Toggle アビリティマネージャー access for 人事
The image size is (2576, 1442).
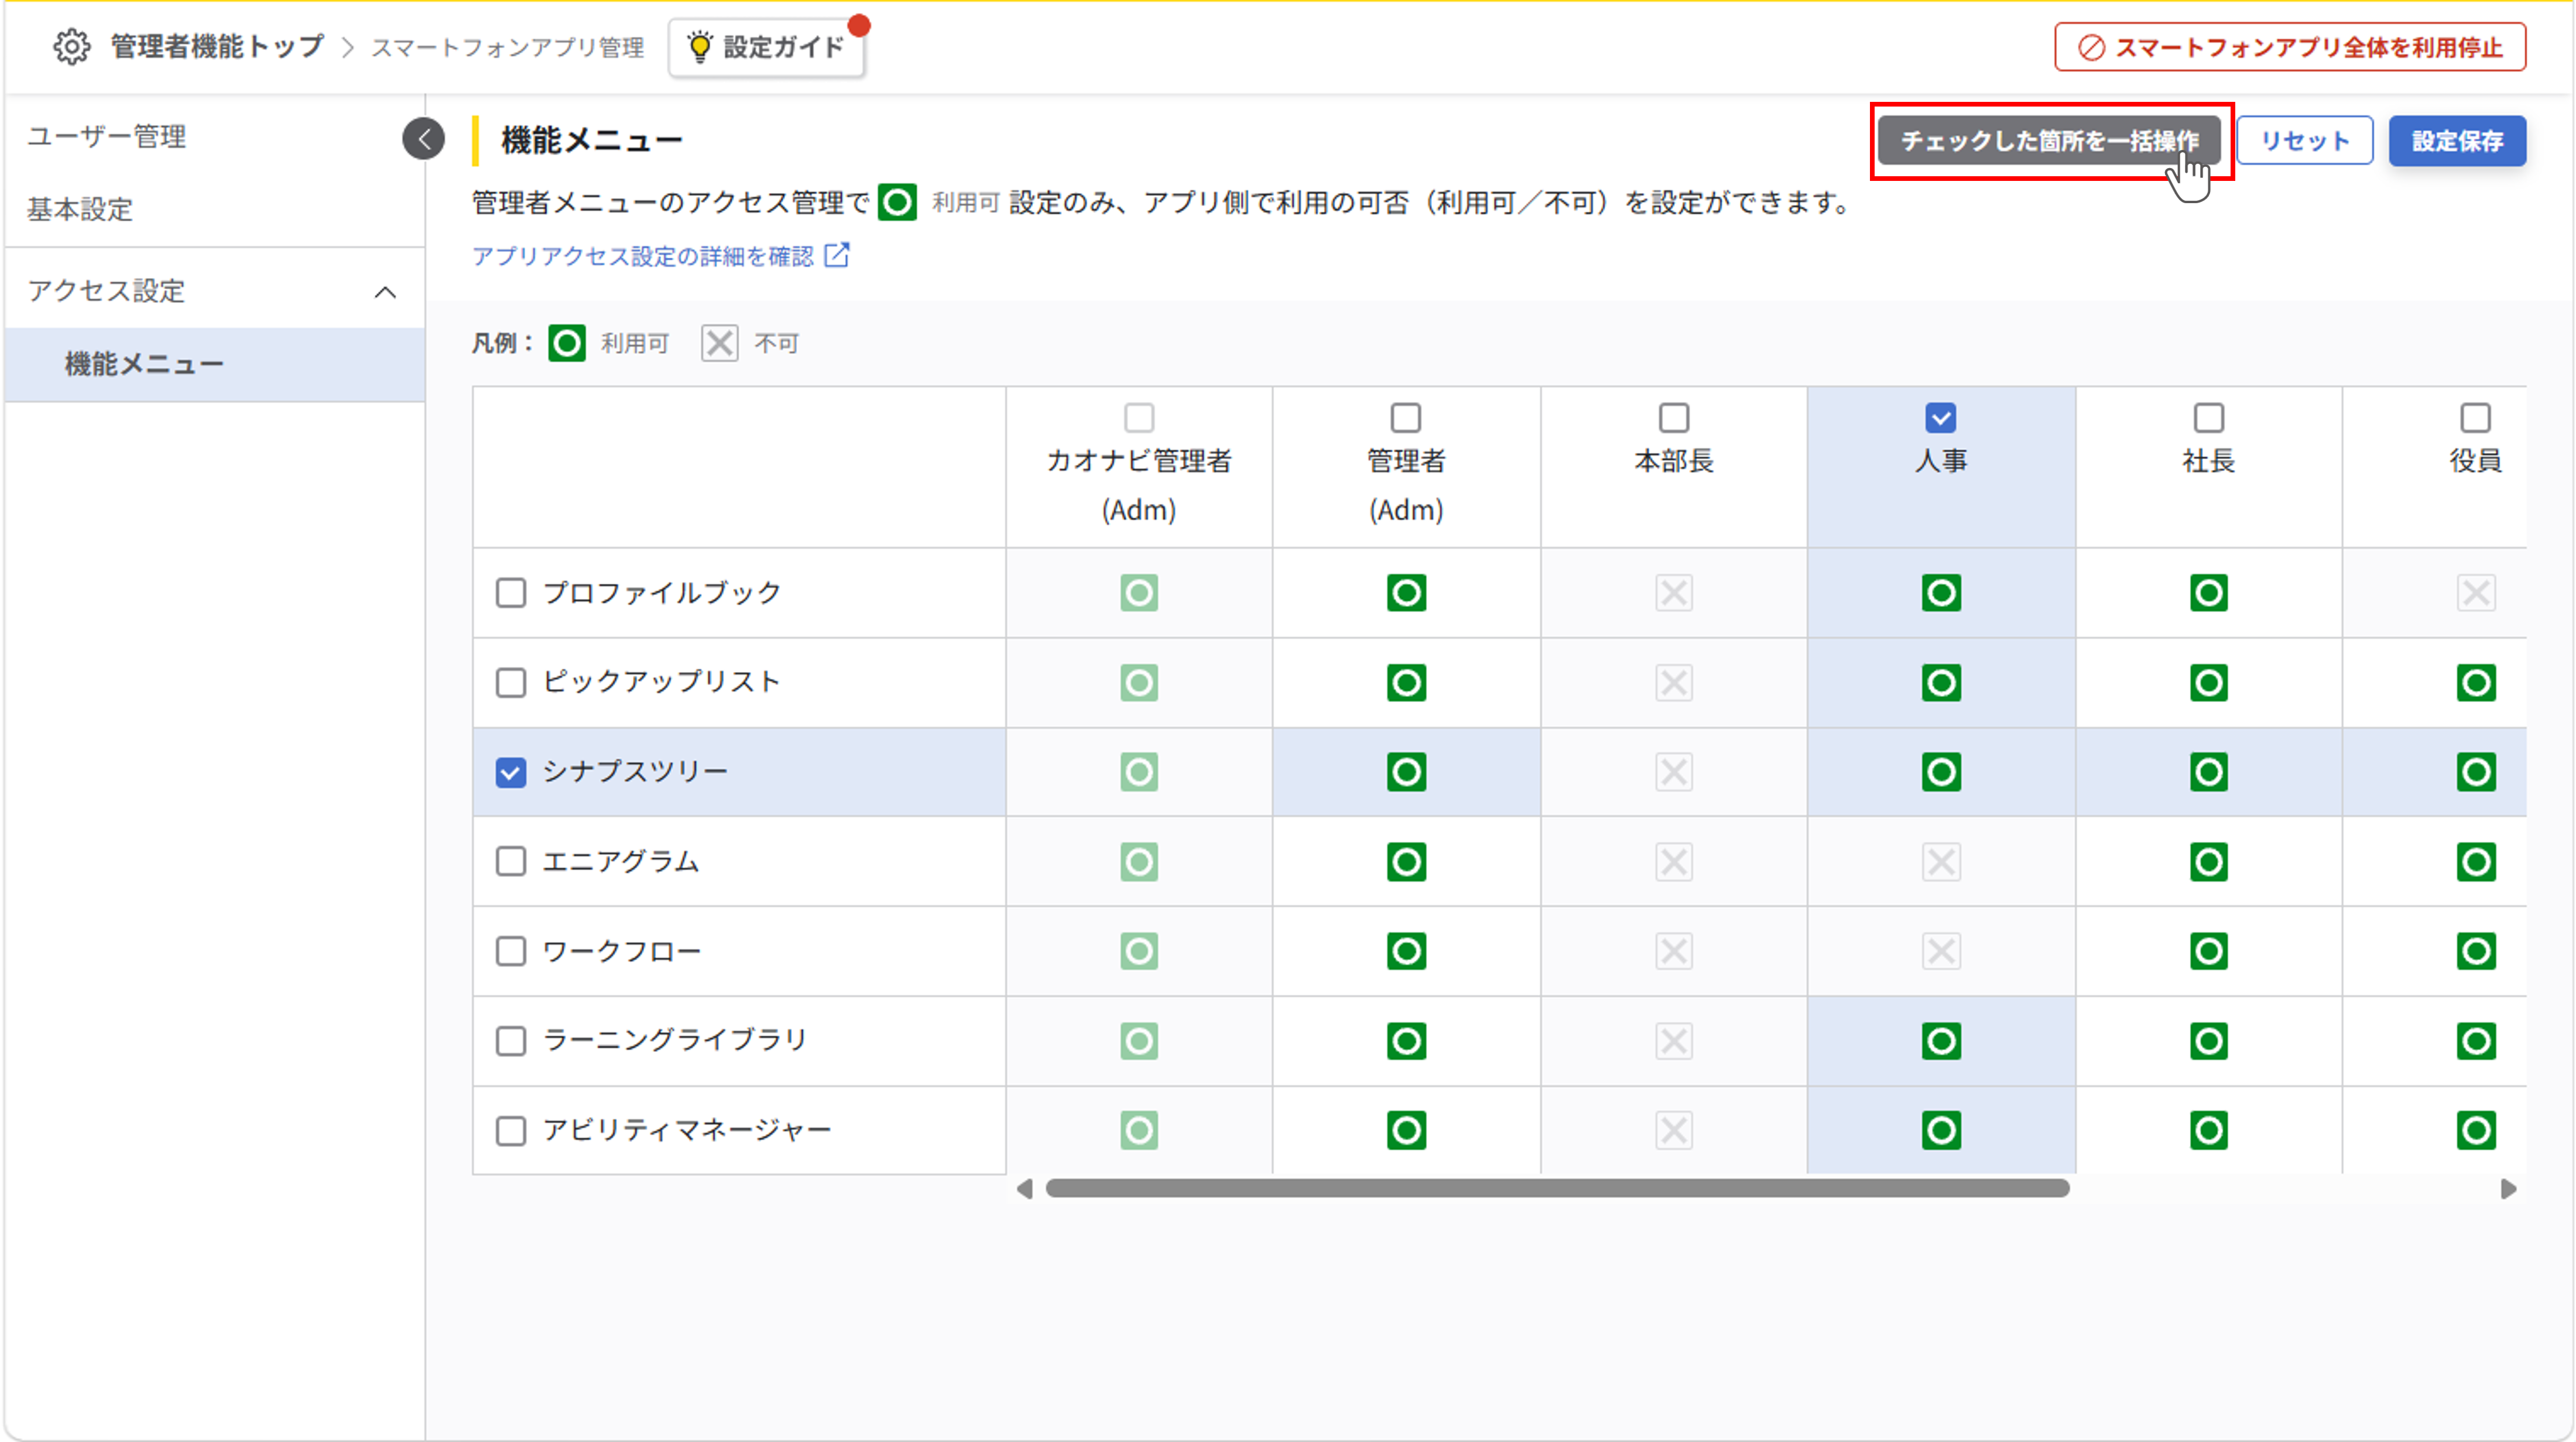coord(1941,1131)
